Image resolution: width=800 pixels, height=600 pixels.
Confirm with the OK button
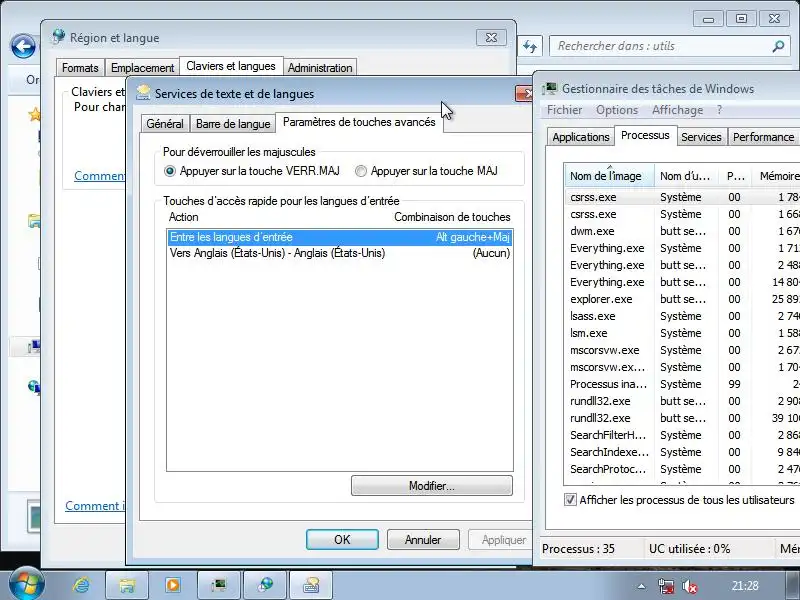(x=342, y=540)
